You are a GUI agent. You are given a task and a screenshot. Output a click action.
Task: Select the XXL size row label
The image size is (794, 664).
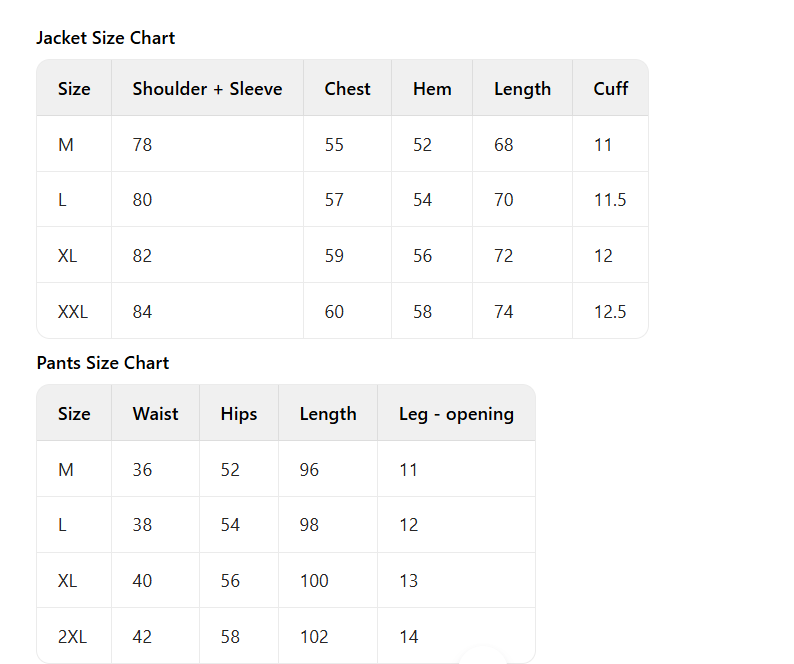(73, 312)
